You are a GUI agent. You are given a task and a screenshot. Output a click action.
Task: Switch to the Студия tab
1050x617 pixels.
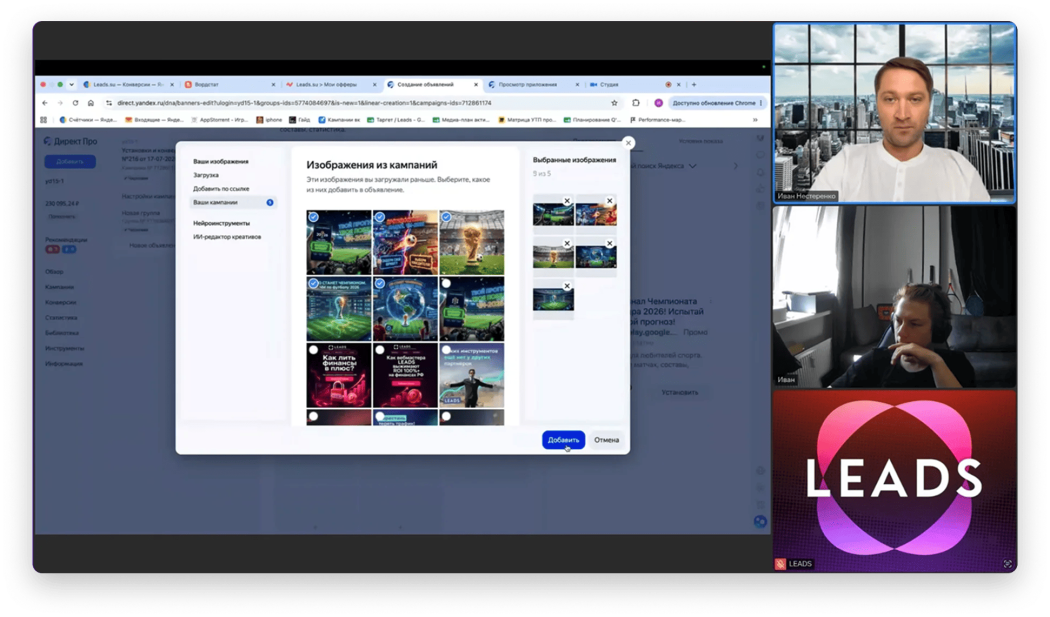click(x=633, y=85)
